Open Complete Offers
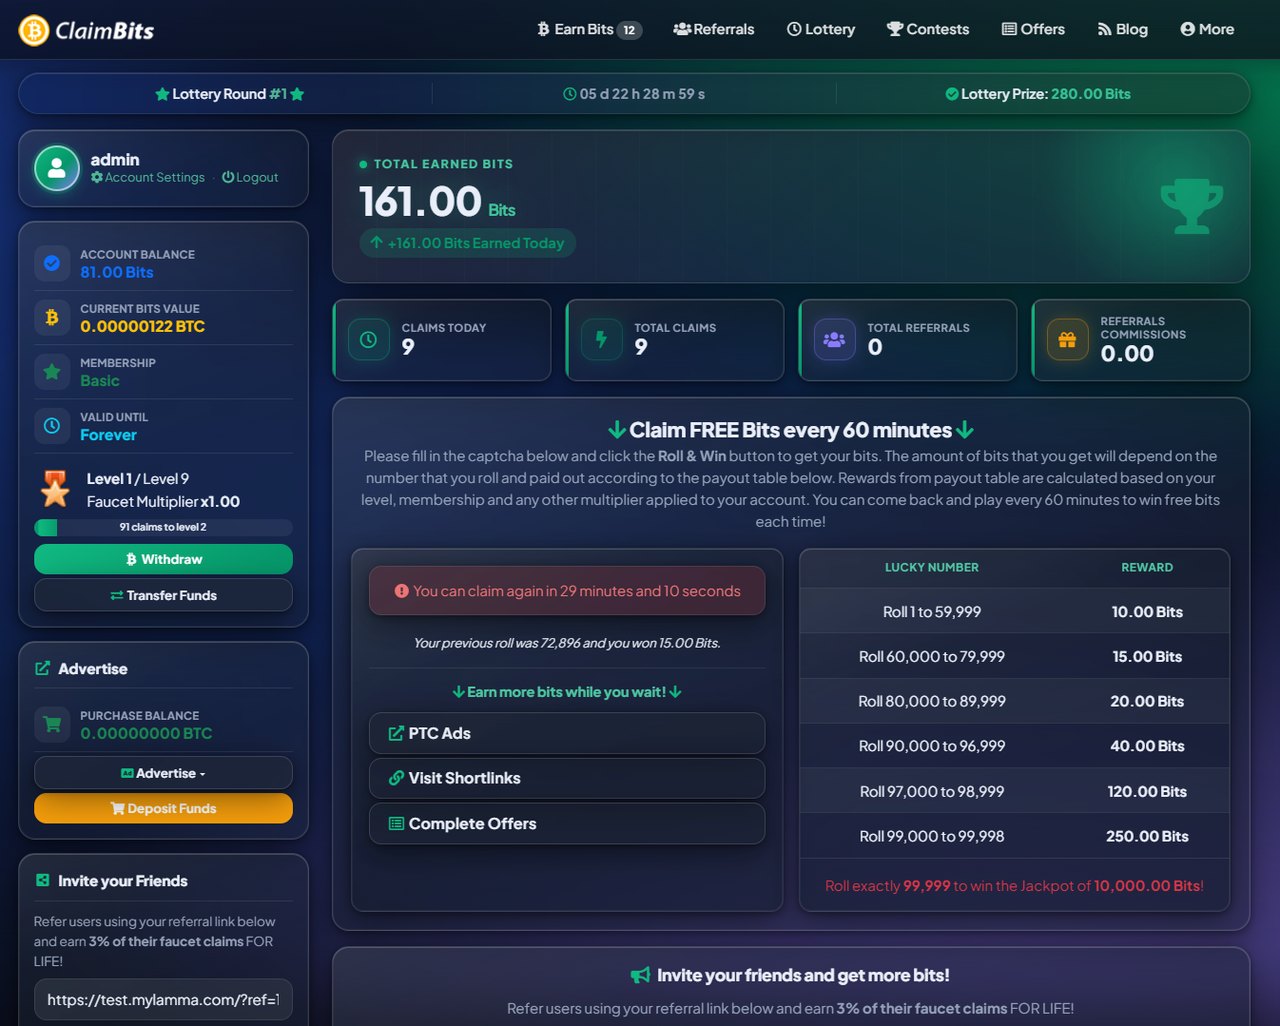The height and width of the screenshot is (1026, 1280). [567, 824]
